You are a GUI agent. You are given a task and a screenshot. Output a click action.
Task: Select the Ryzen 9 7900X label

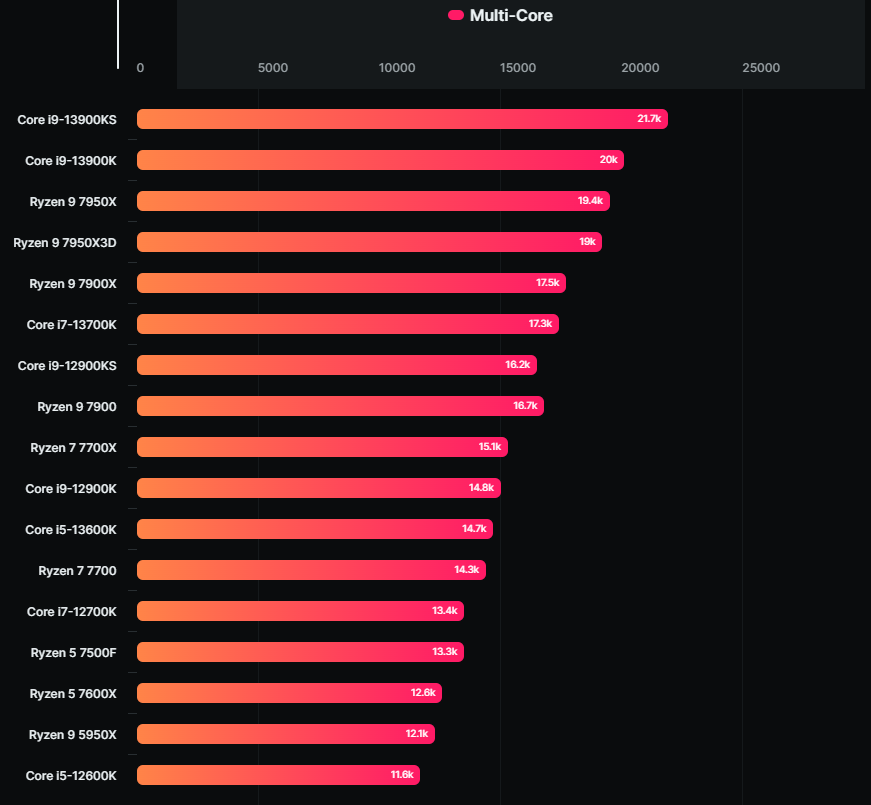pyautogui.click(x=73, y=284)
